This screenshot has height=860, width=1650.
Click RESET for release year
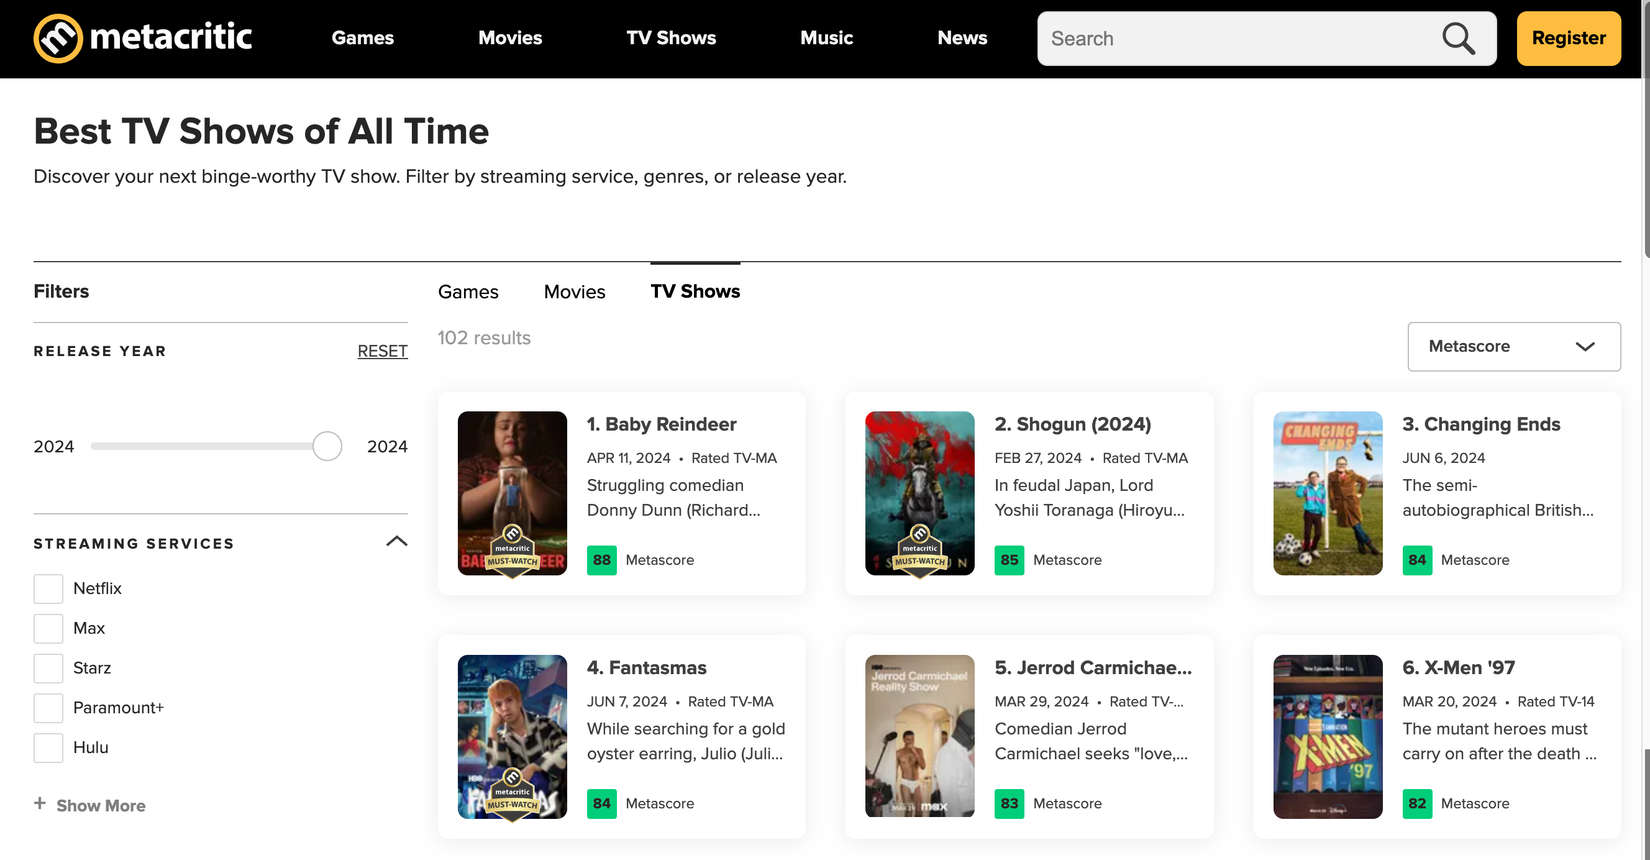[x=382, y=351]
